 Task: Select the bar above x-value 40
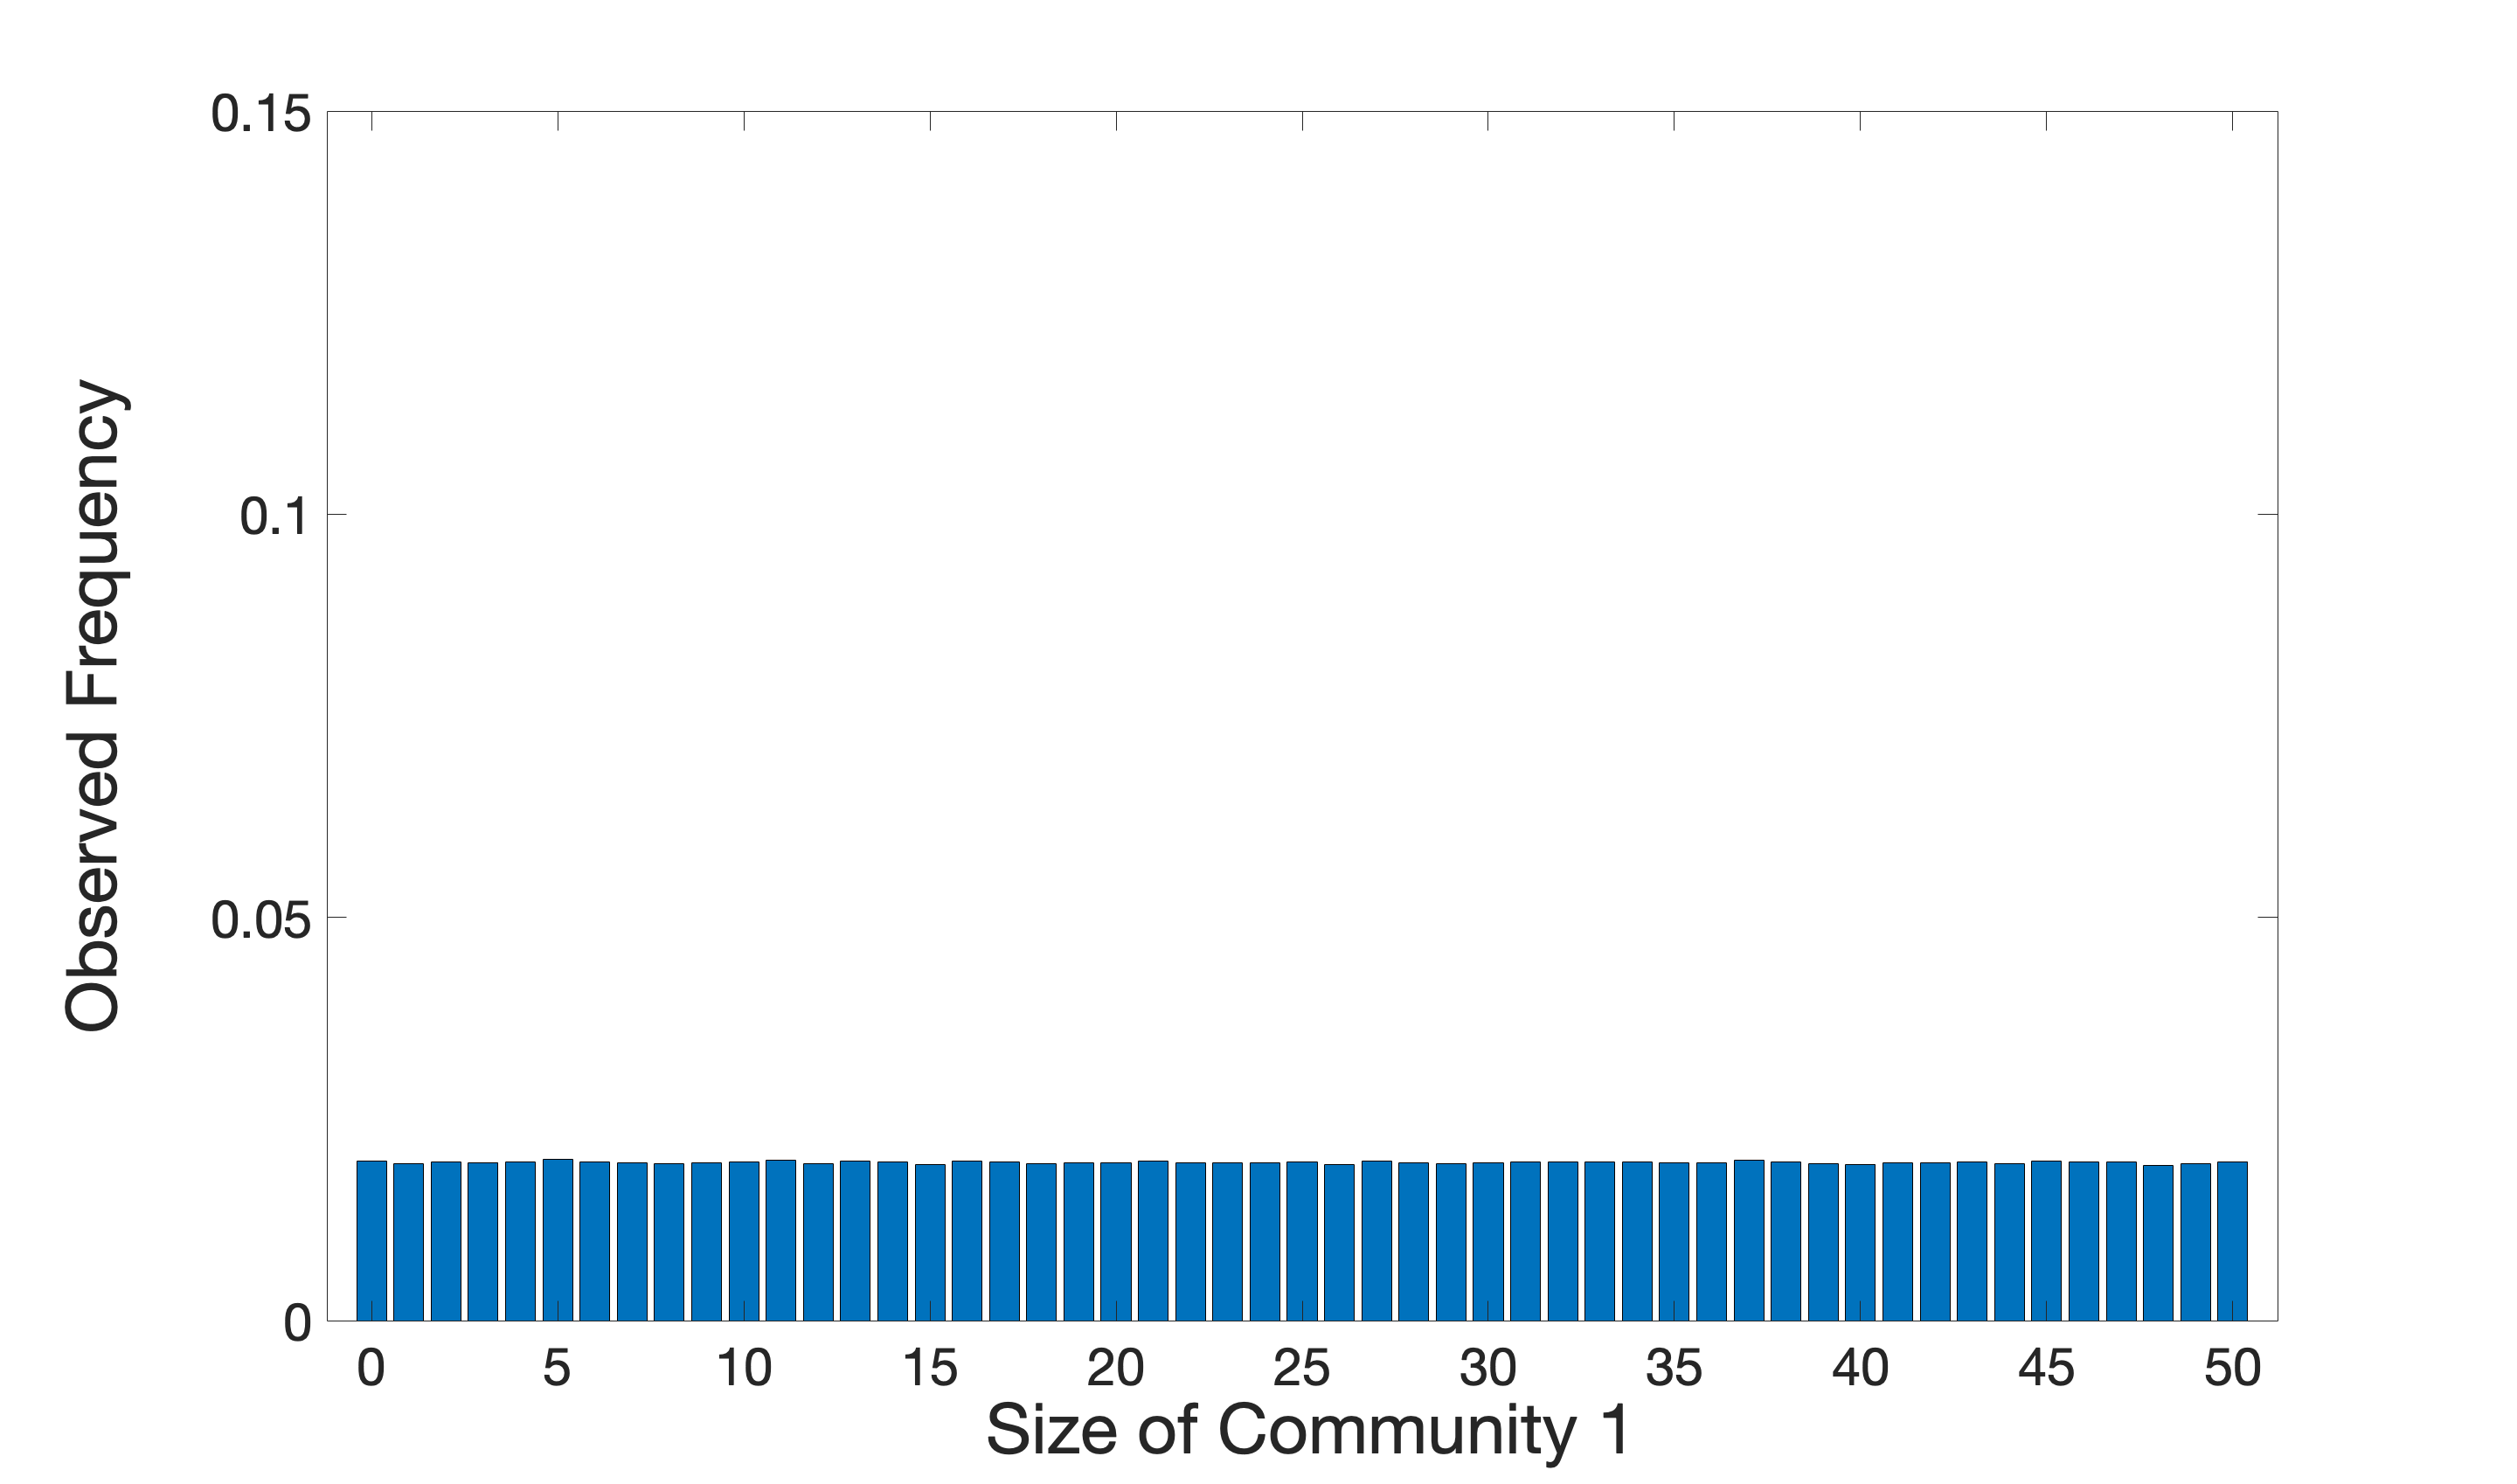pyautogui.click(x=1860, y=1240)
